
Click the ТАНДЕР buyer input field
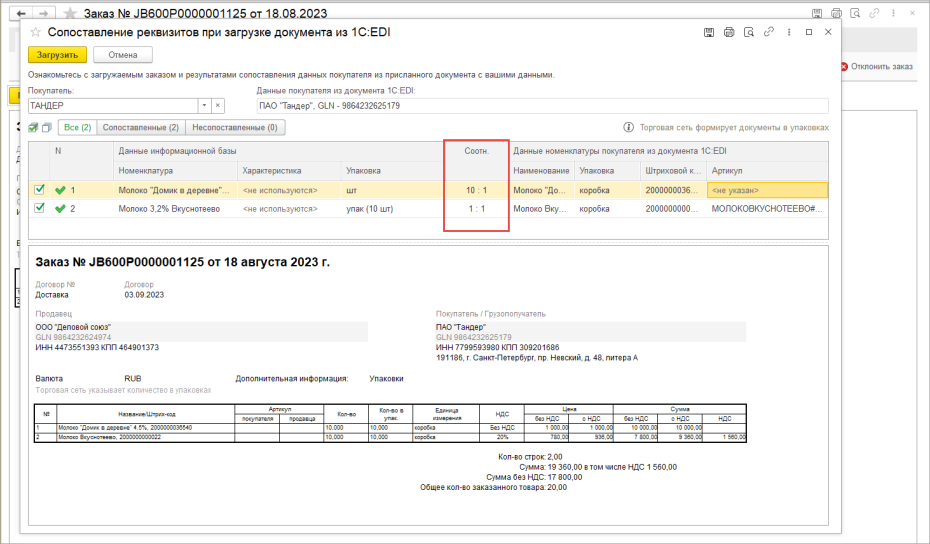(113, 106)
